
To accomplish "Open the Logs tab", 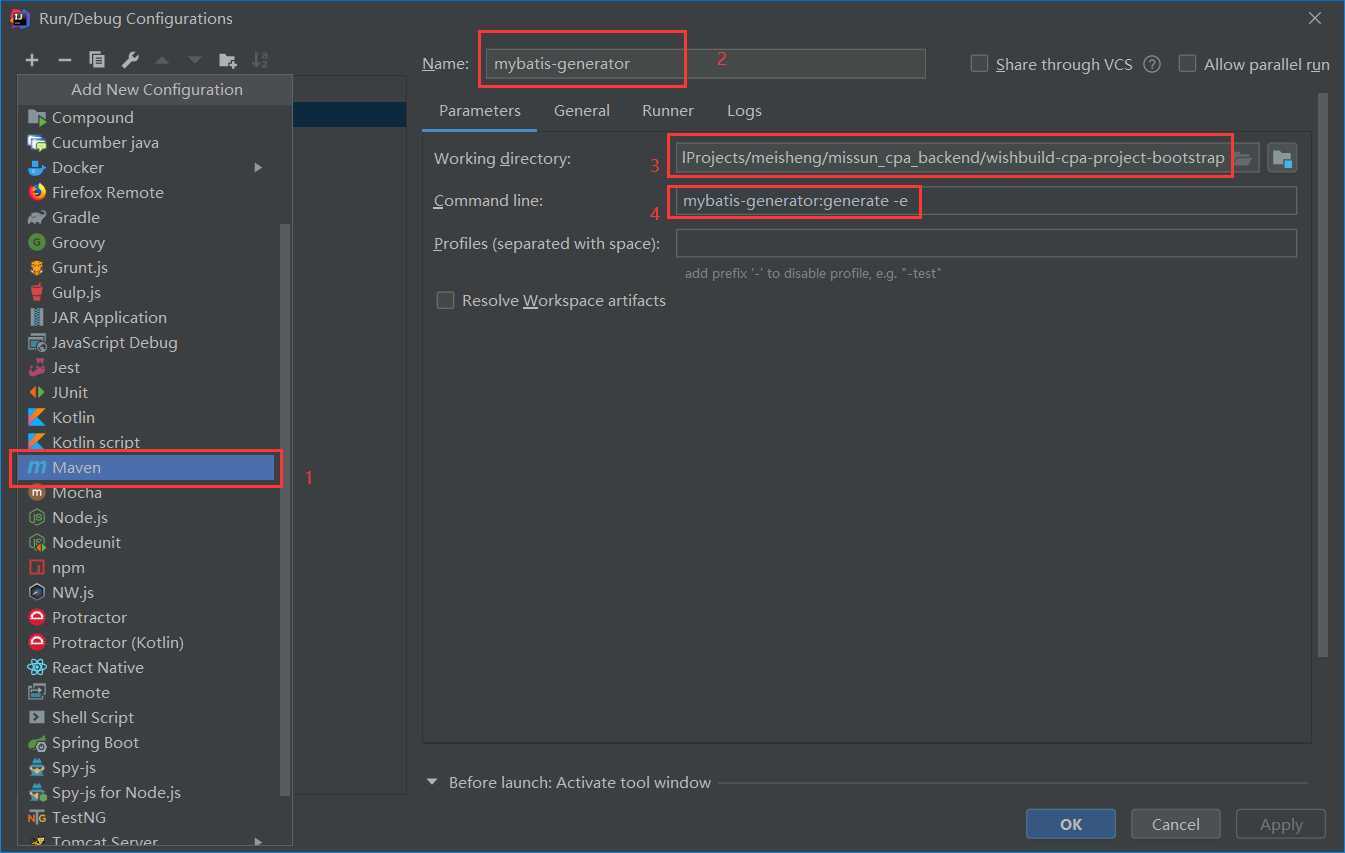I will (x=744, y=110).
